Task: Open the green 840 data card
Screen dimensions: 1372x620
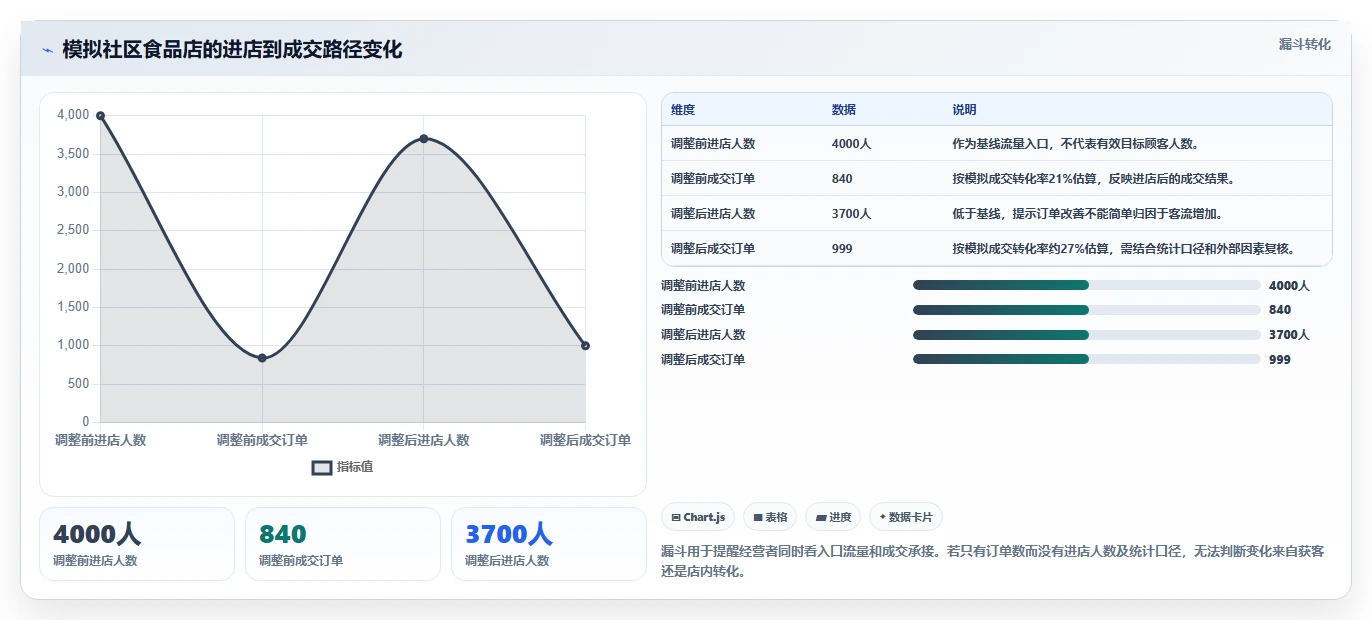Action: point(343,544)
